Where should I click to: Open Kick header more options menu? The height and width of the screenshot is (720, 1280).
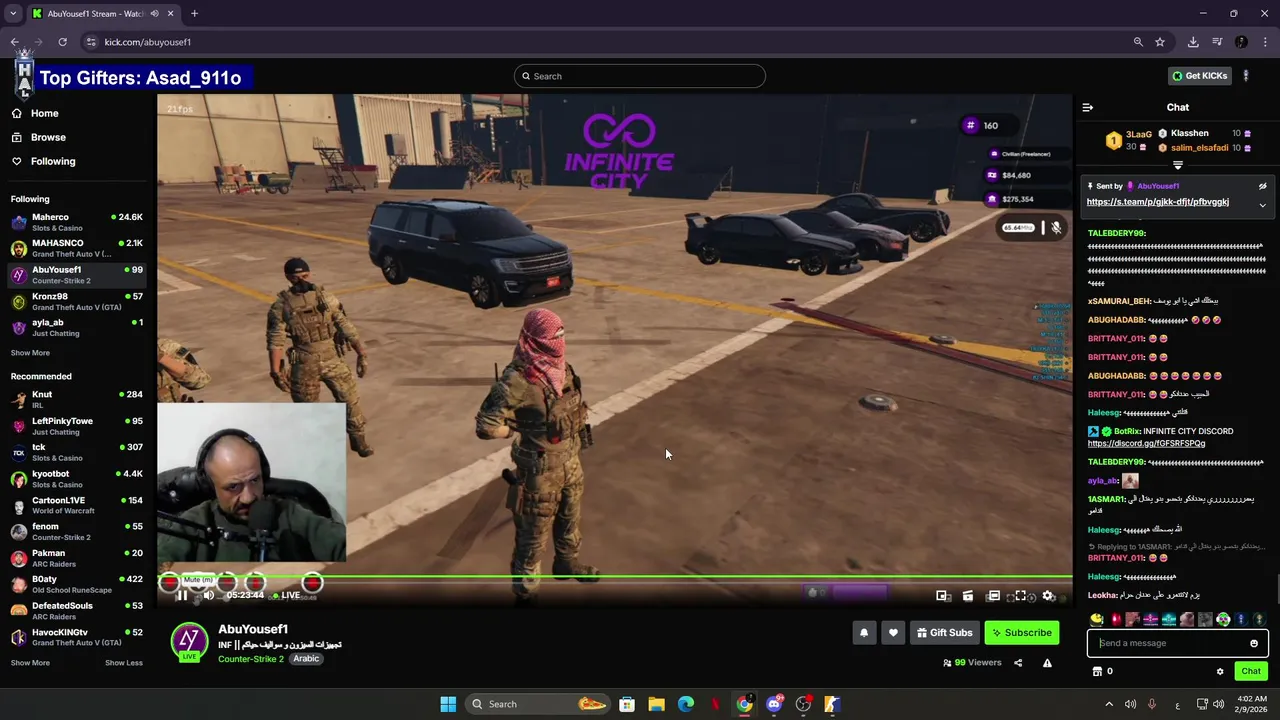1246,76
